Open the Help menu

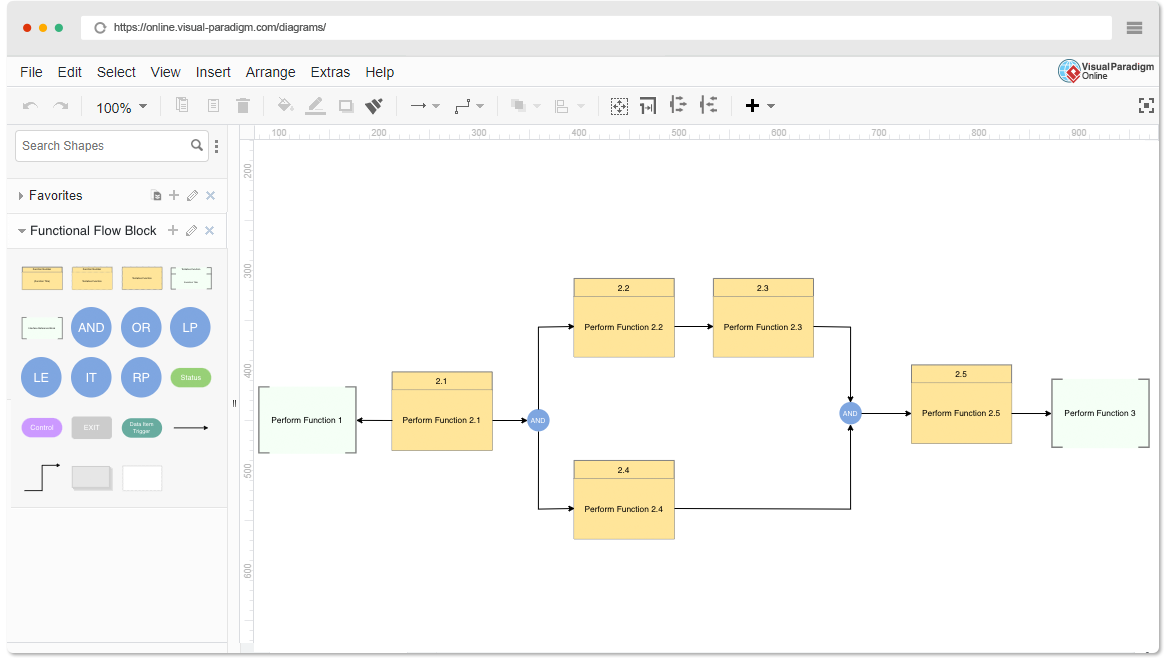point(380,72)
